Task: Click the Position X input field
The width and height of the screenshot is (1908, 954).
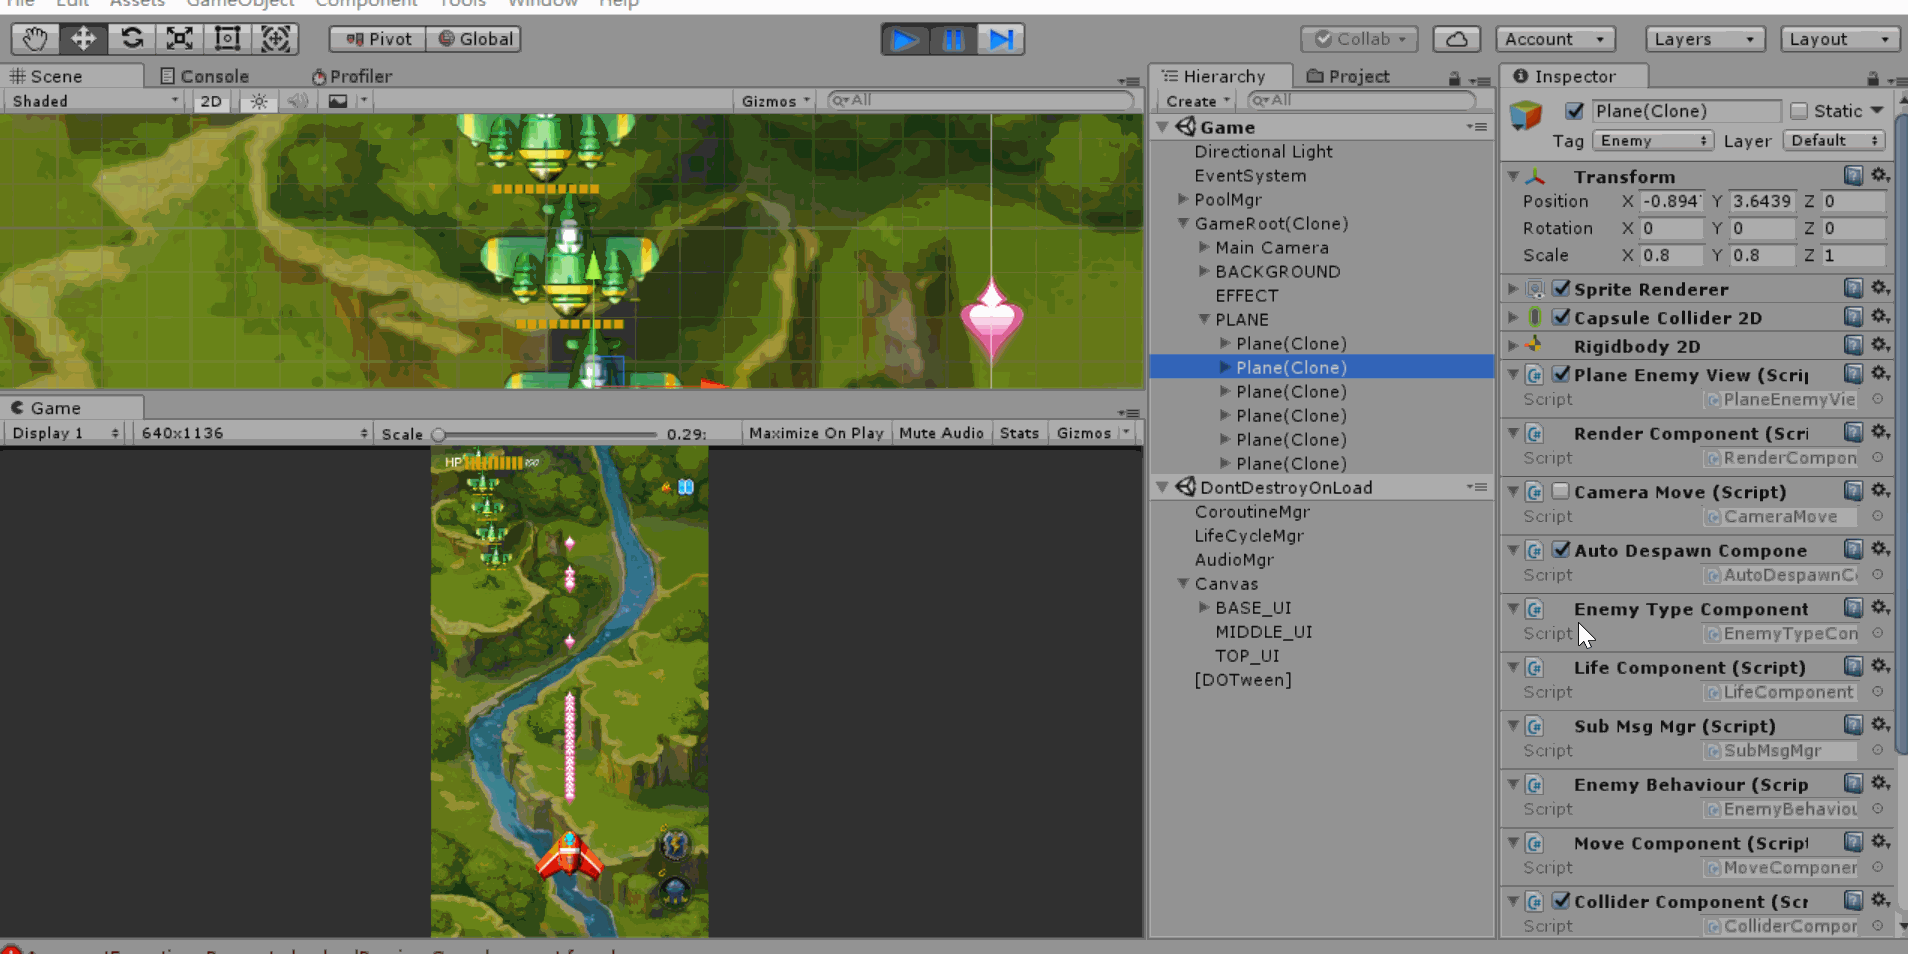Action: point(1671,201)
